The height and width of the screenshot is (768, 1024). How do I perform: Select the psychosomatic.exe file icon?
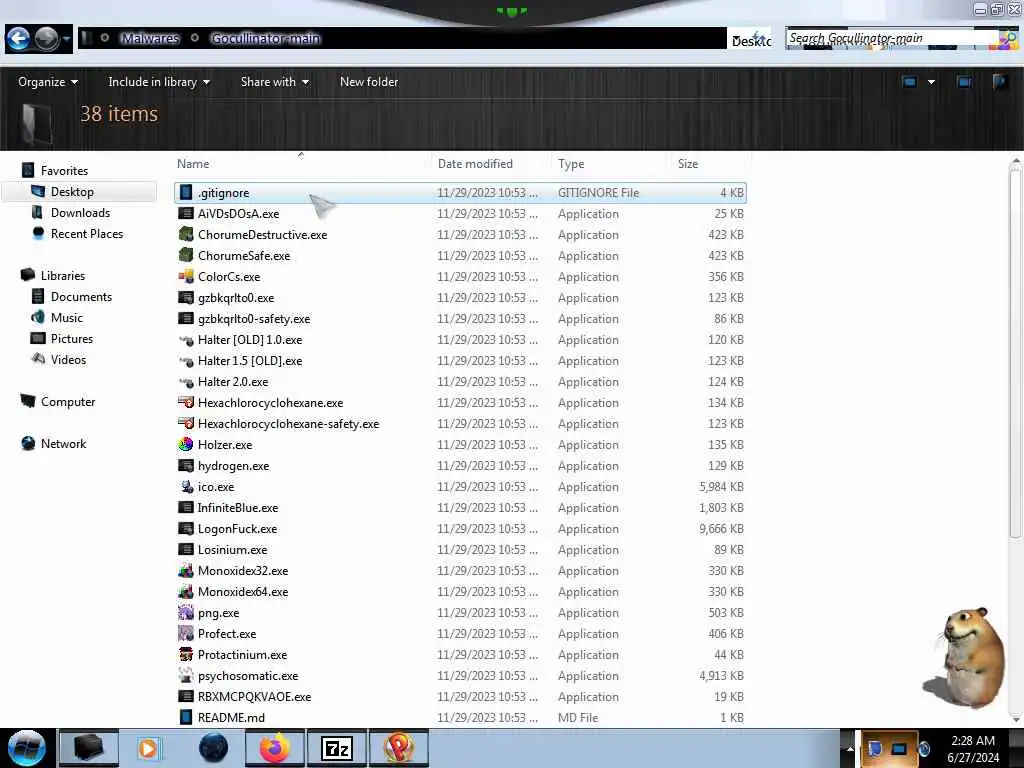tap(186, 675)
